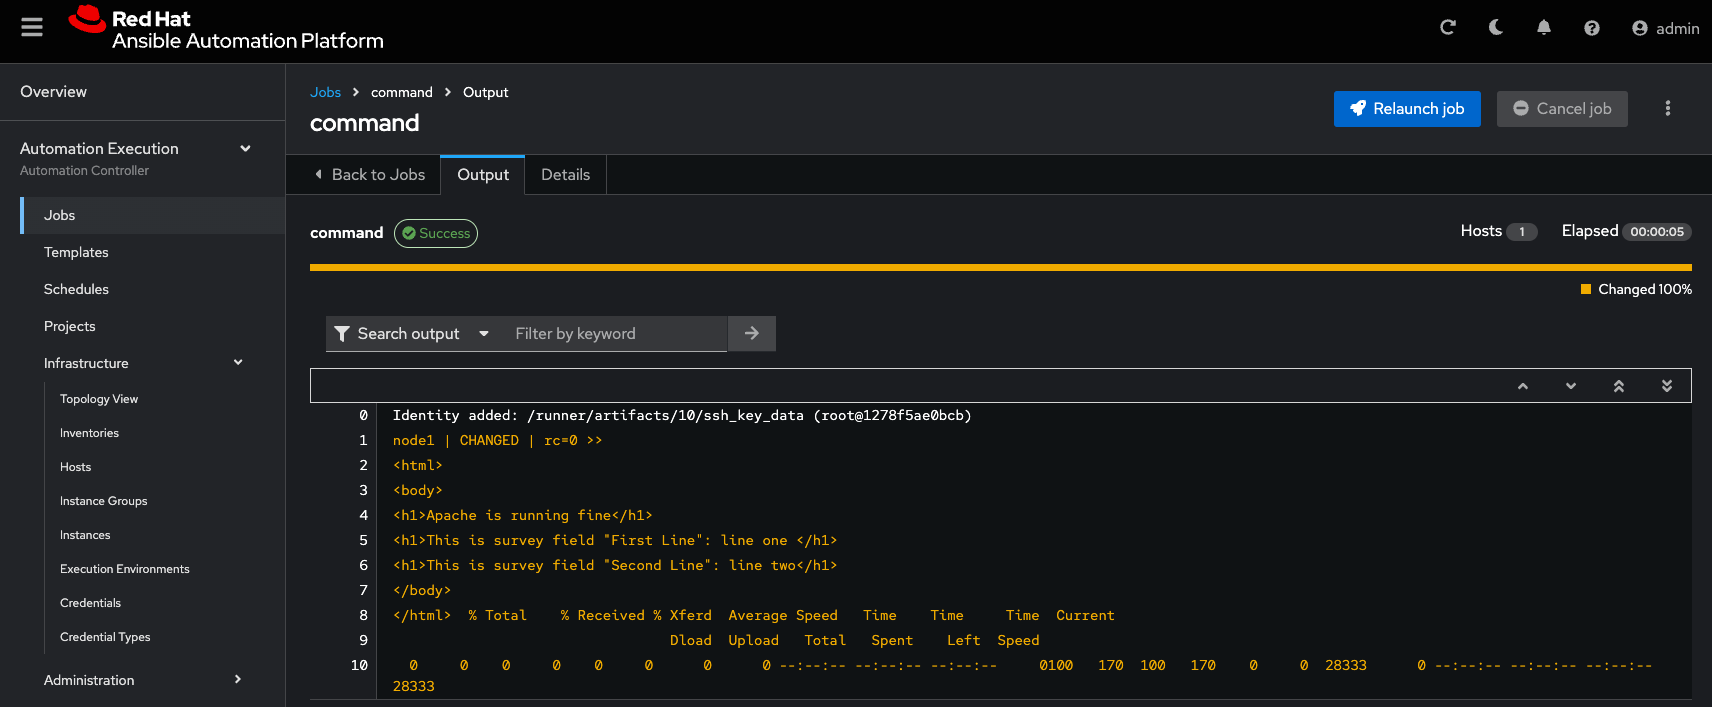Open the admin user menu
The image size is (1712, 707).
[x=1665, y=28]
